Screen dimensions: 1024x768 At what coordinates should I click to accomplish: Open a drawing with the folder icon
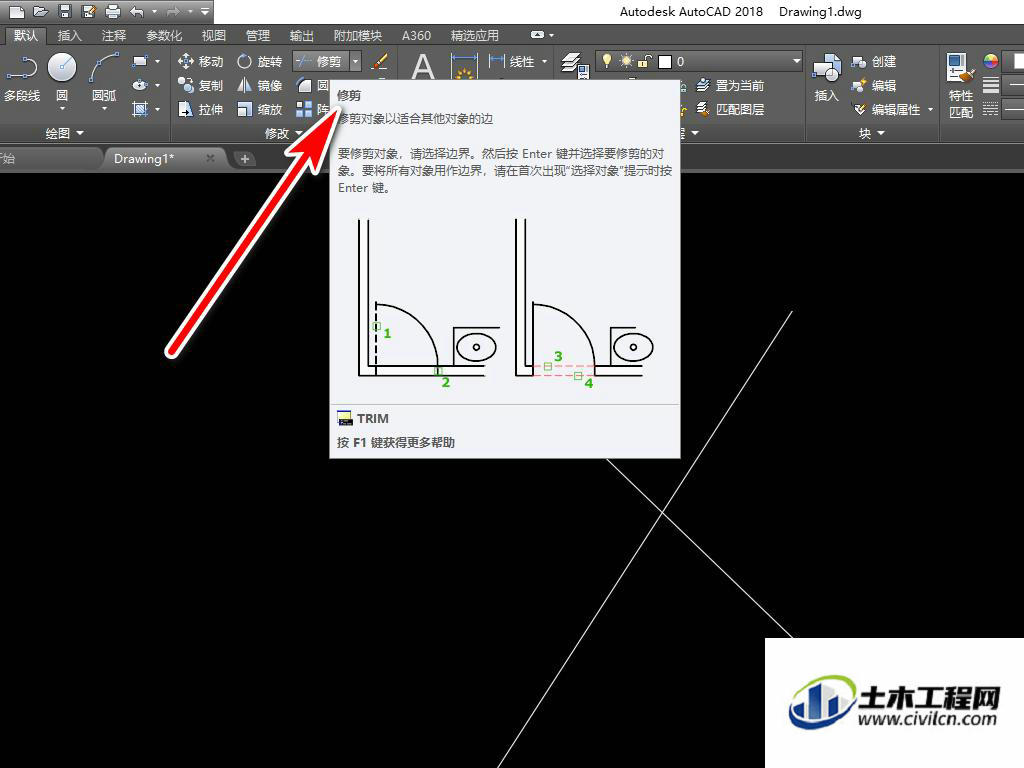coord(40,11)
